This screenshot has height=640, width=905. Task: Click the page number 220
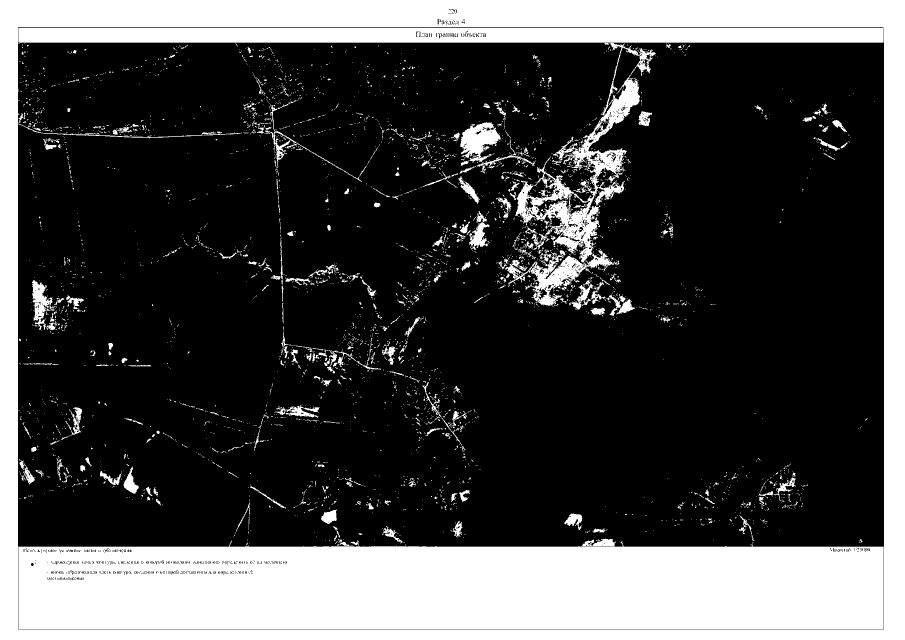451,9
